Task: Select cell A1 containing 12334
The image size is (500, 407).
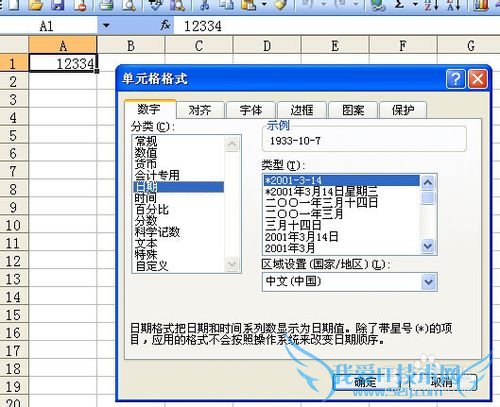Action: (63, 63)
